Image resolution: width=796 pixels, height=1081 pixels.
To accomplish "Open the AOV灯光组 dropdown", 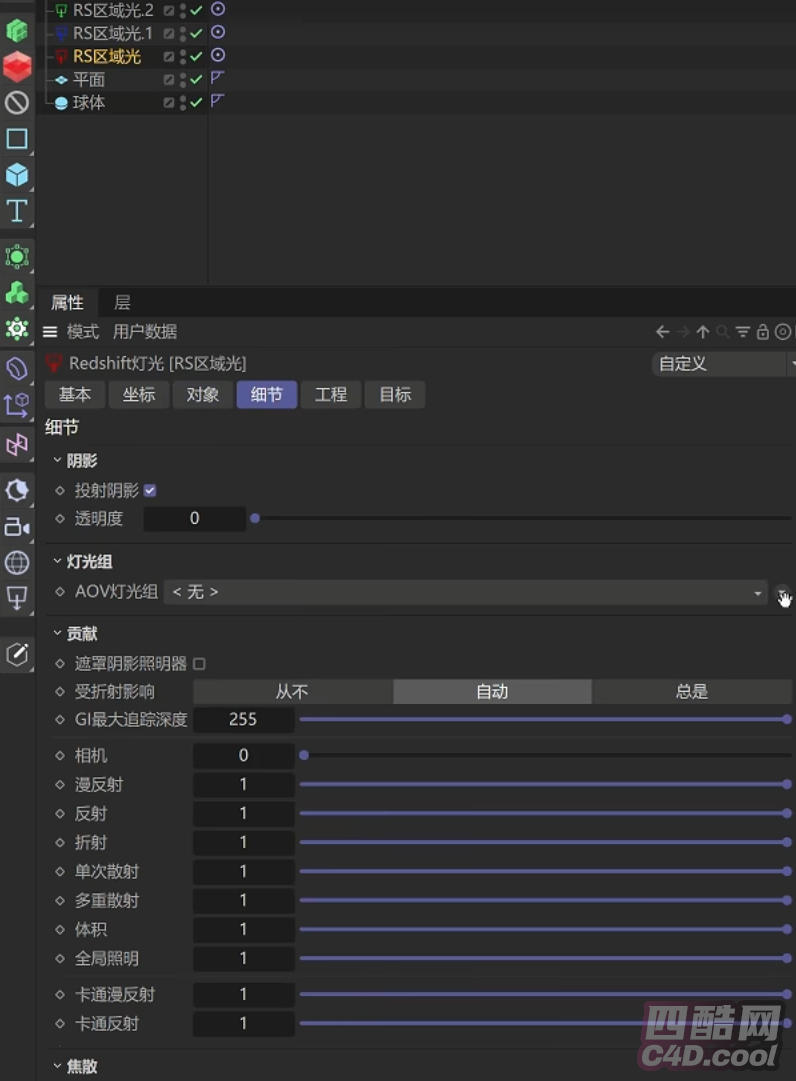I will 464,593.
